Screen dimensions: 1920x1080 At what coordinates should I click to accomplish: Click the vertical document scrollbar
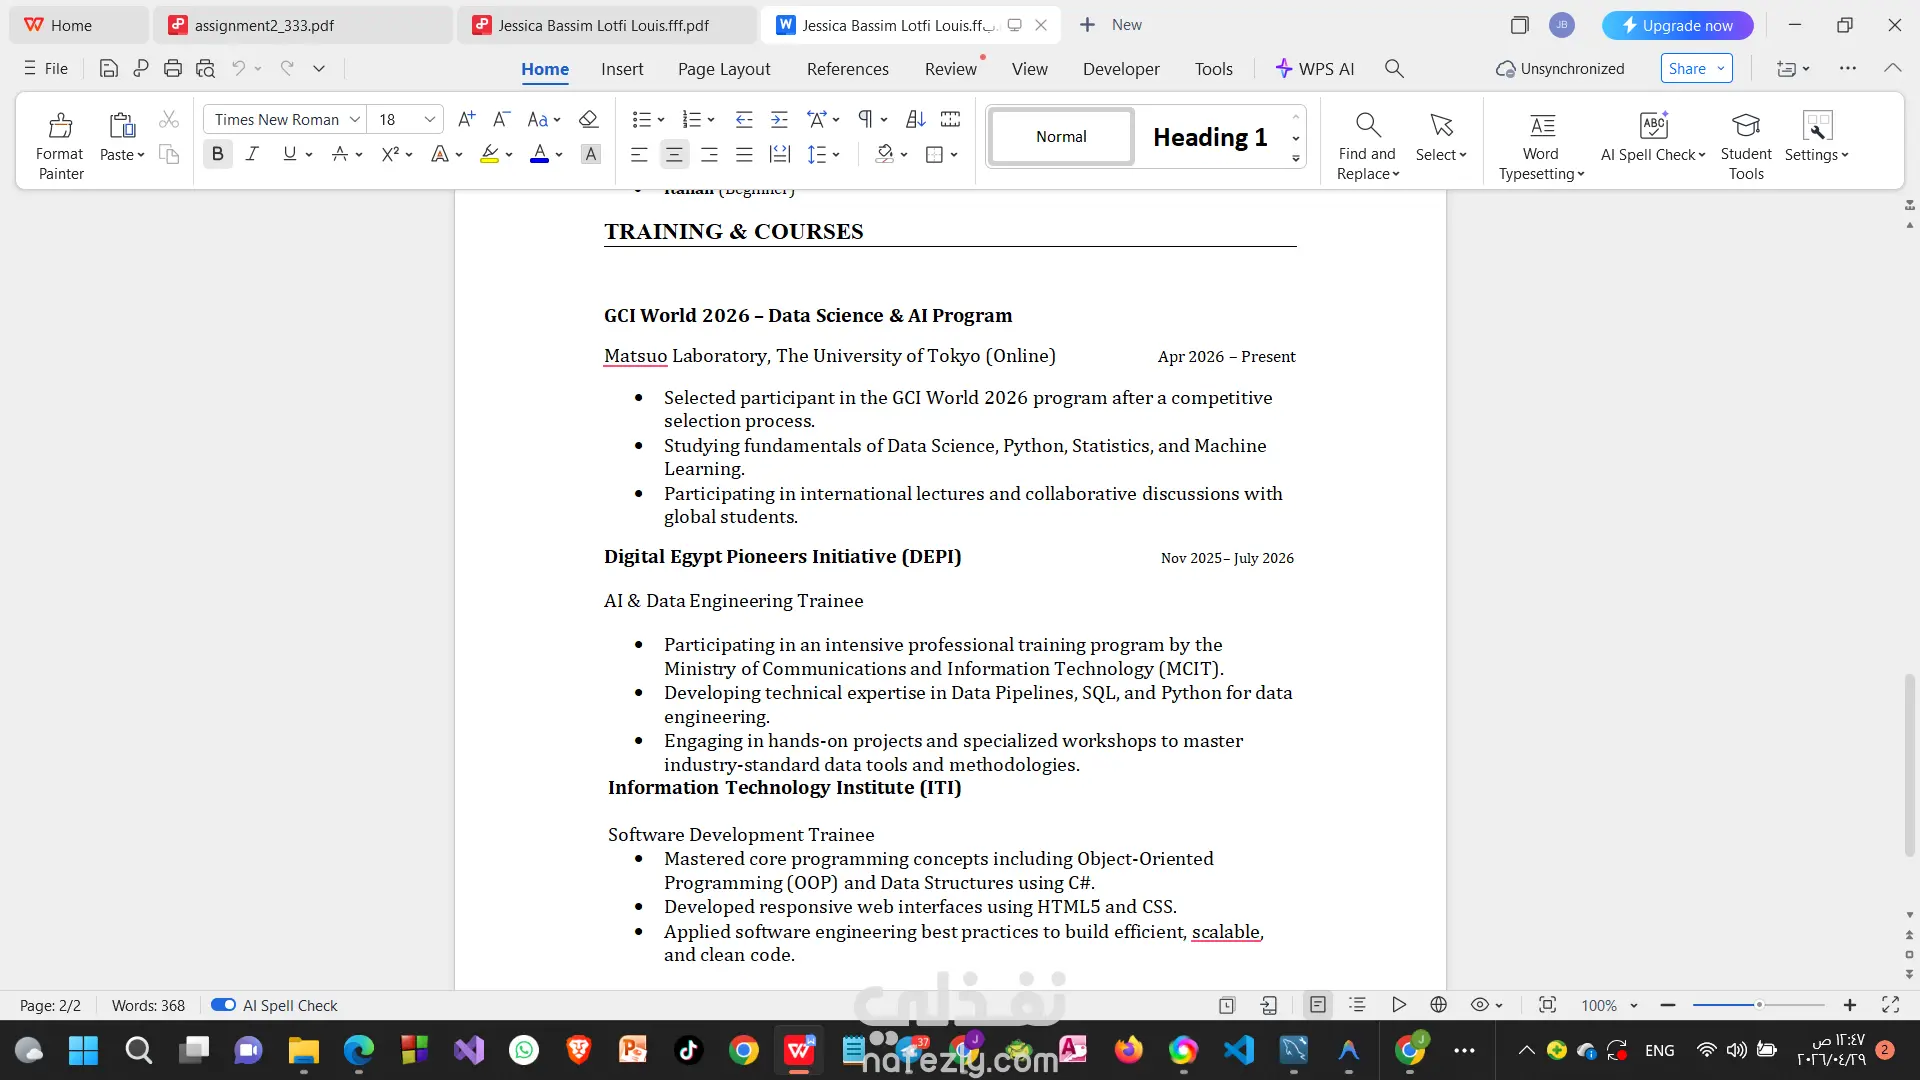pyautogui.click(x=1909, y=765)
